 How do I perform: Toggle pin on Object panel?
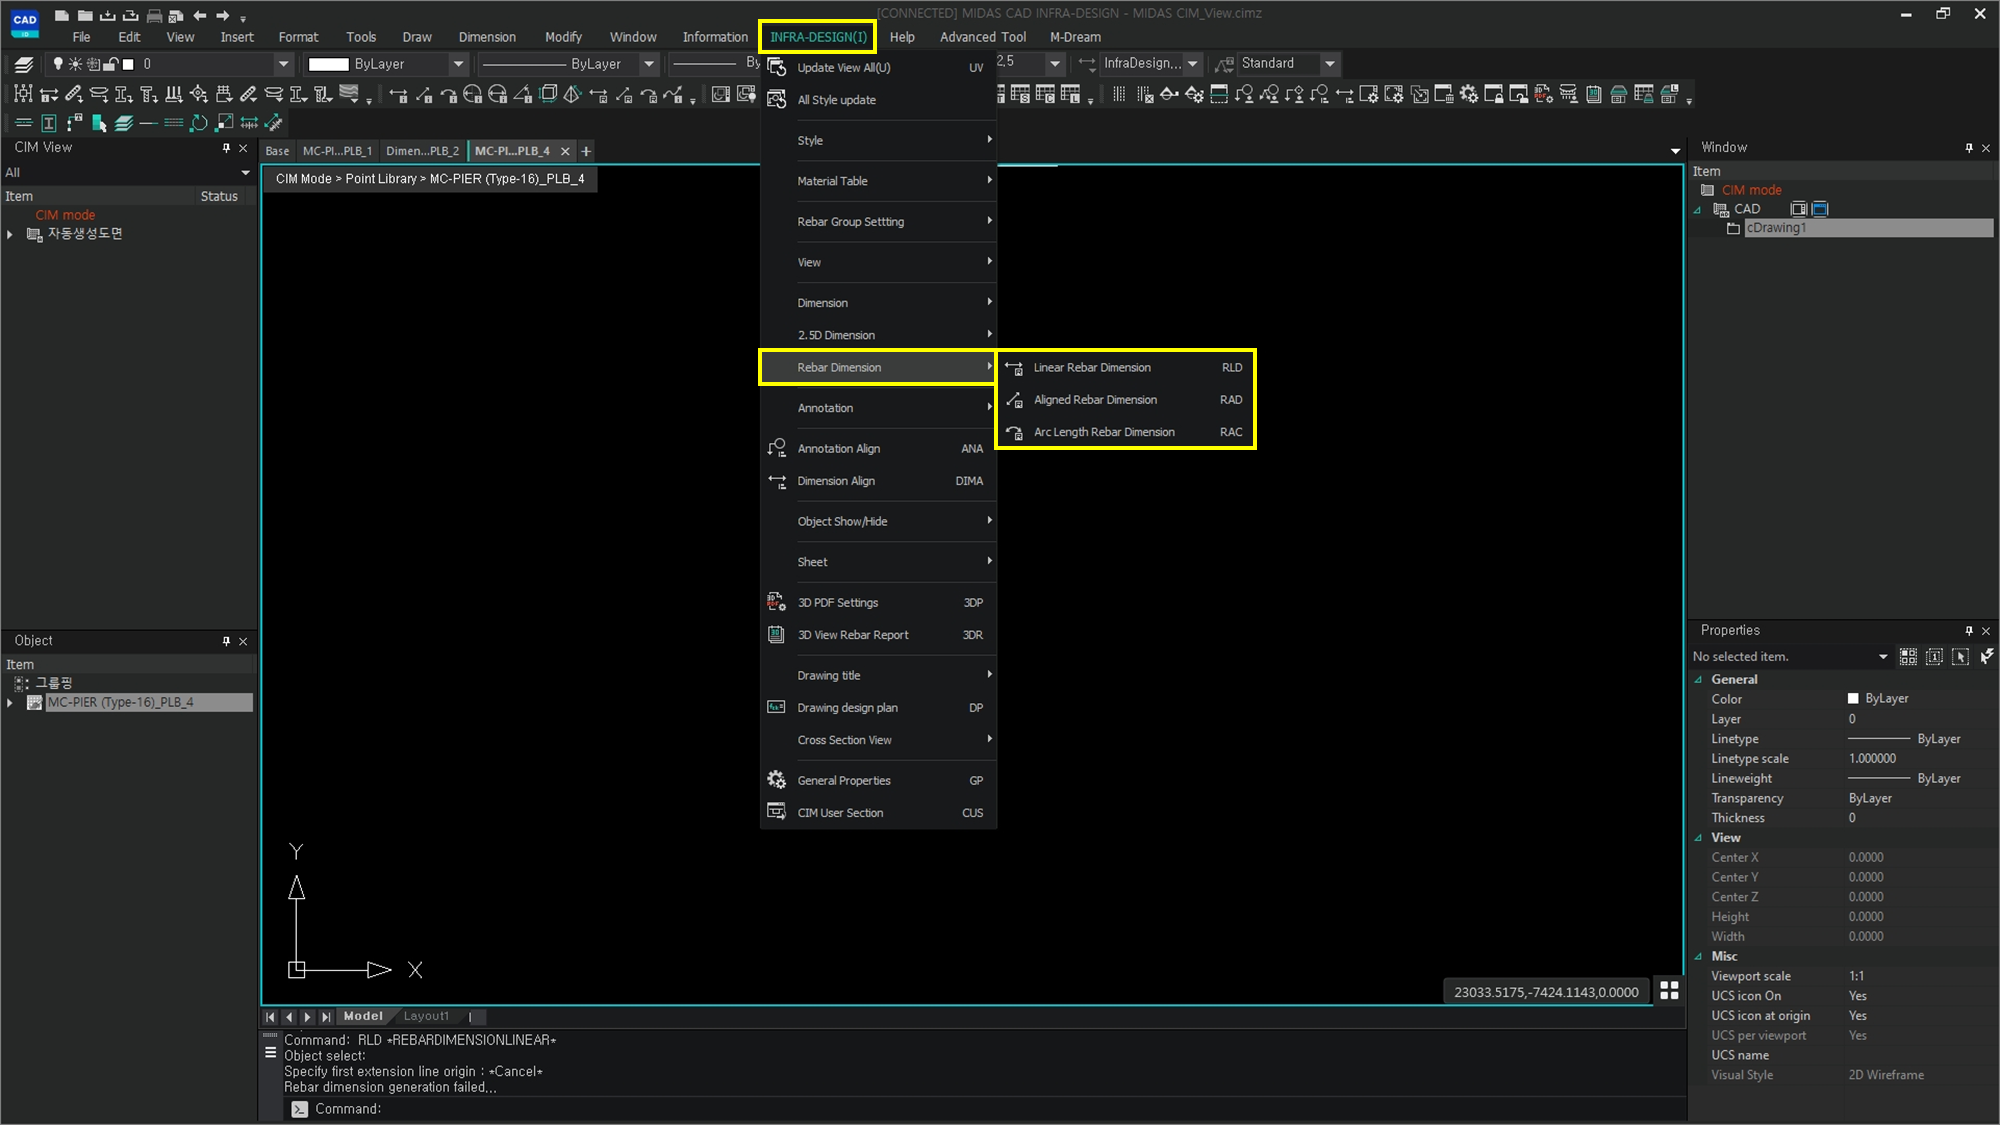click(226, 641)
